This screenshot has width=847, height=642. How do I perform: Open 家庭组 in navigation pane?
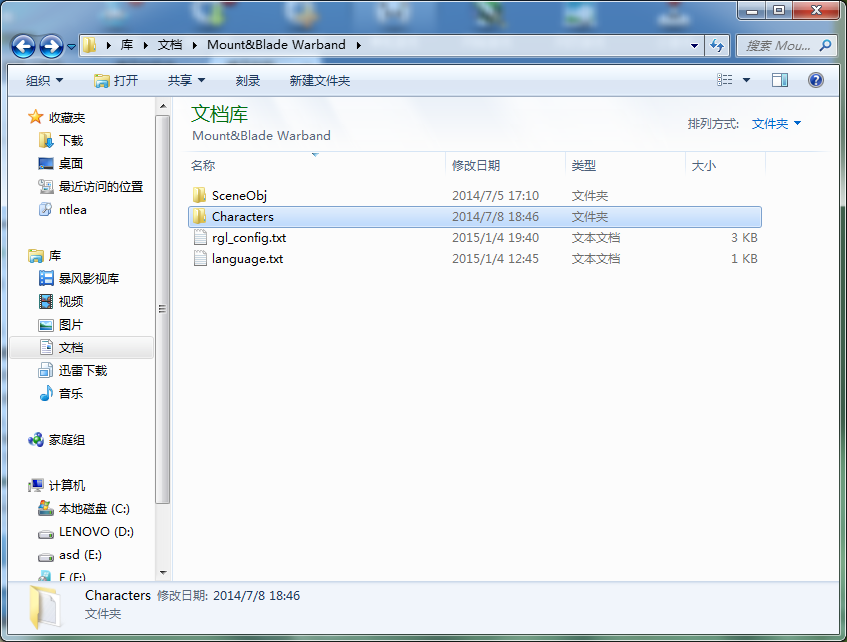click(67, 440)
